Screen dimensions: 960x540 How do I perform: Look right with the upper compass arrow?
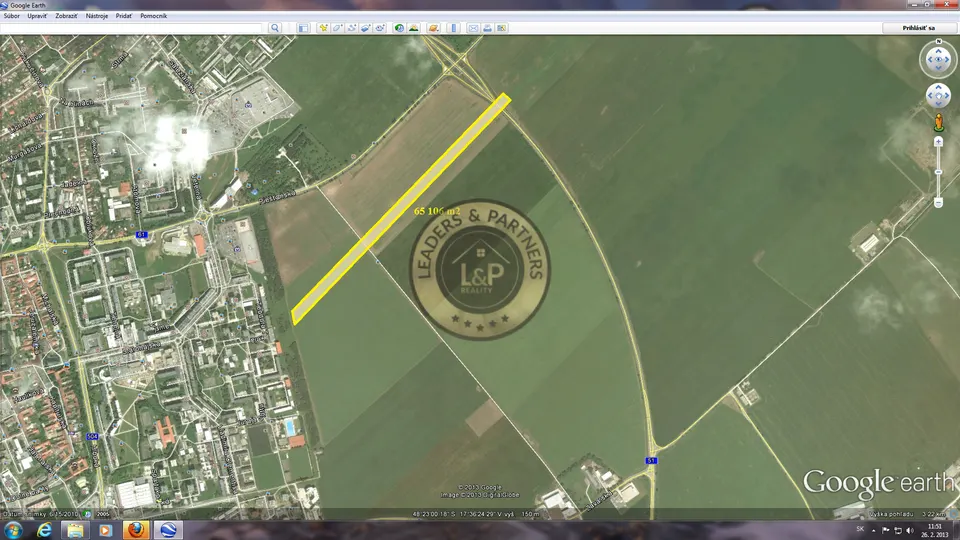coord(947,60)
